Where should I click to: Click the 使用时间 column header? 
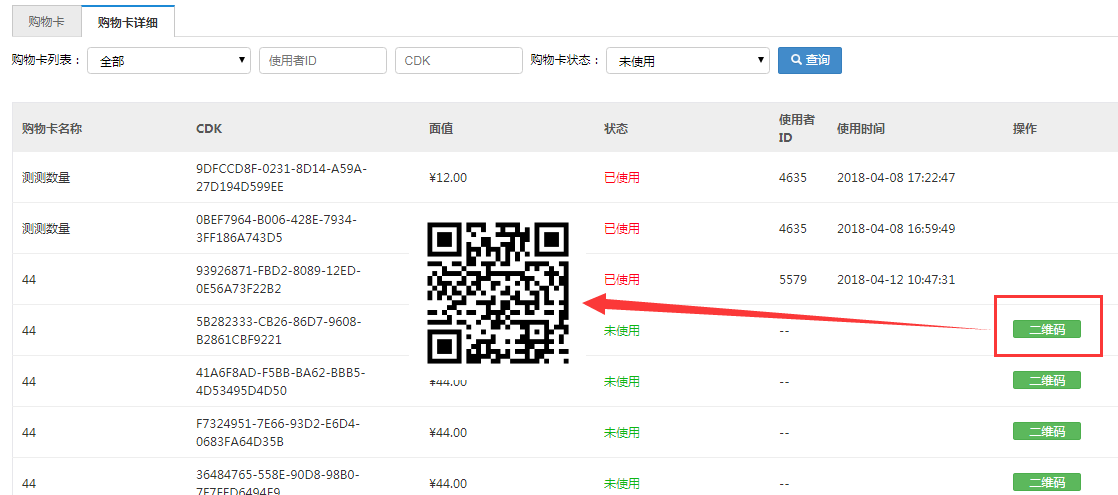click(x=861, y=129)
